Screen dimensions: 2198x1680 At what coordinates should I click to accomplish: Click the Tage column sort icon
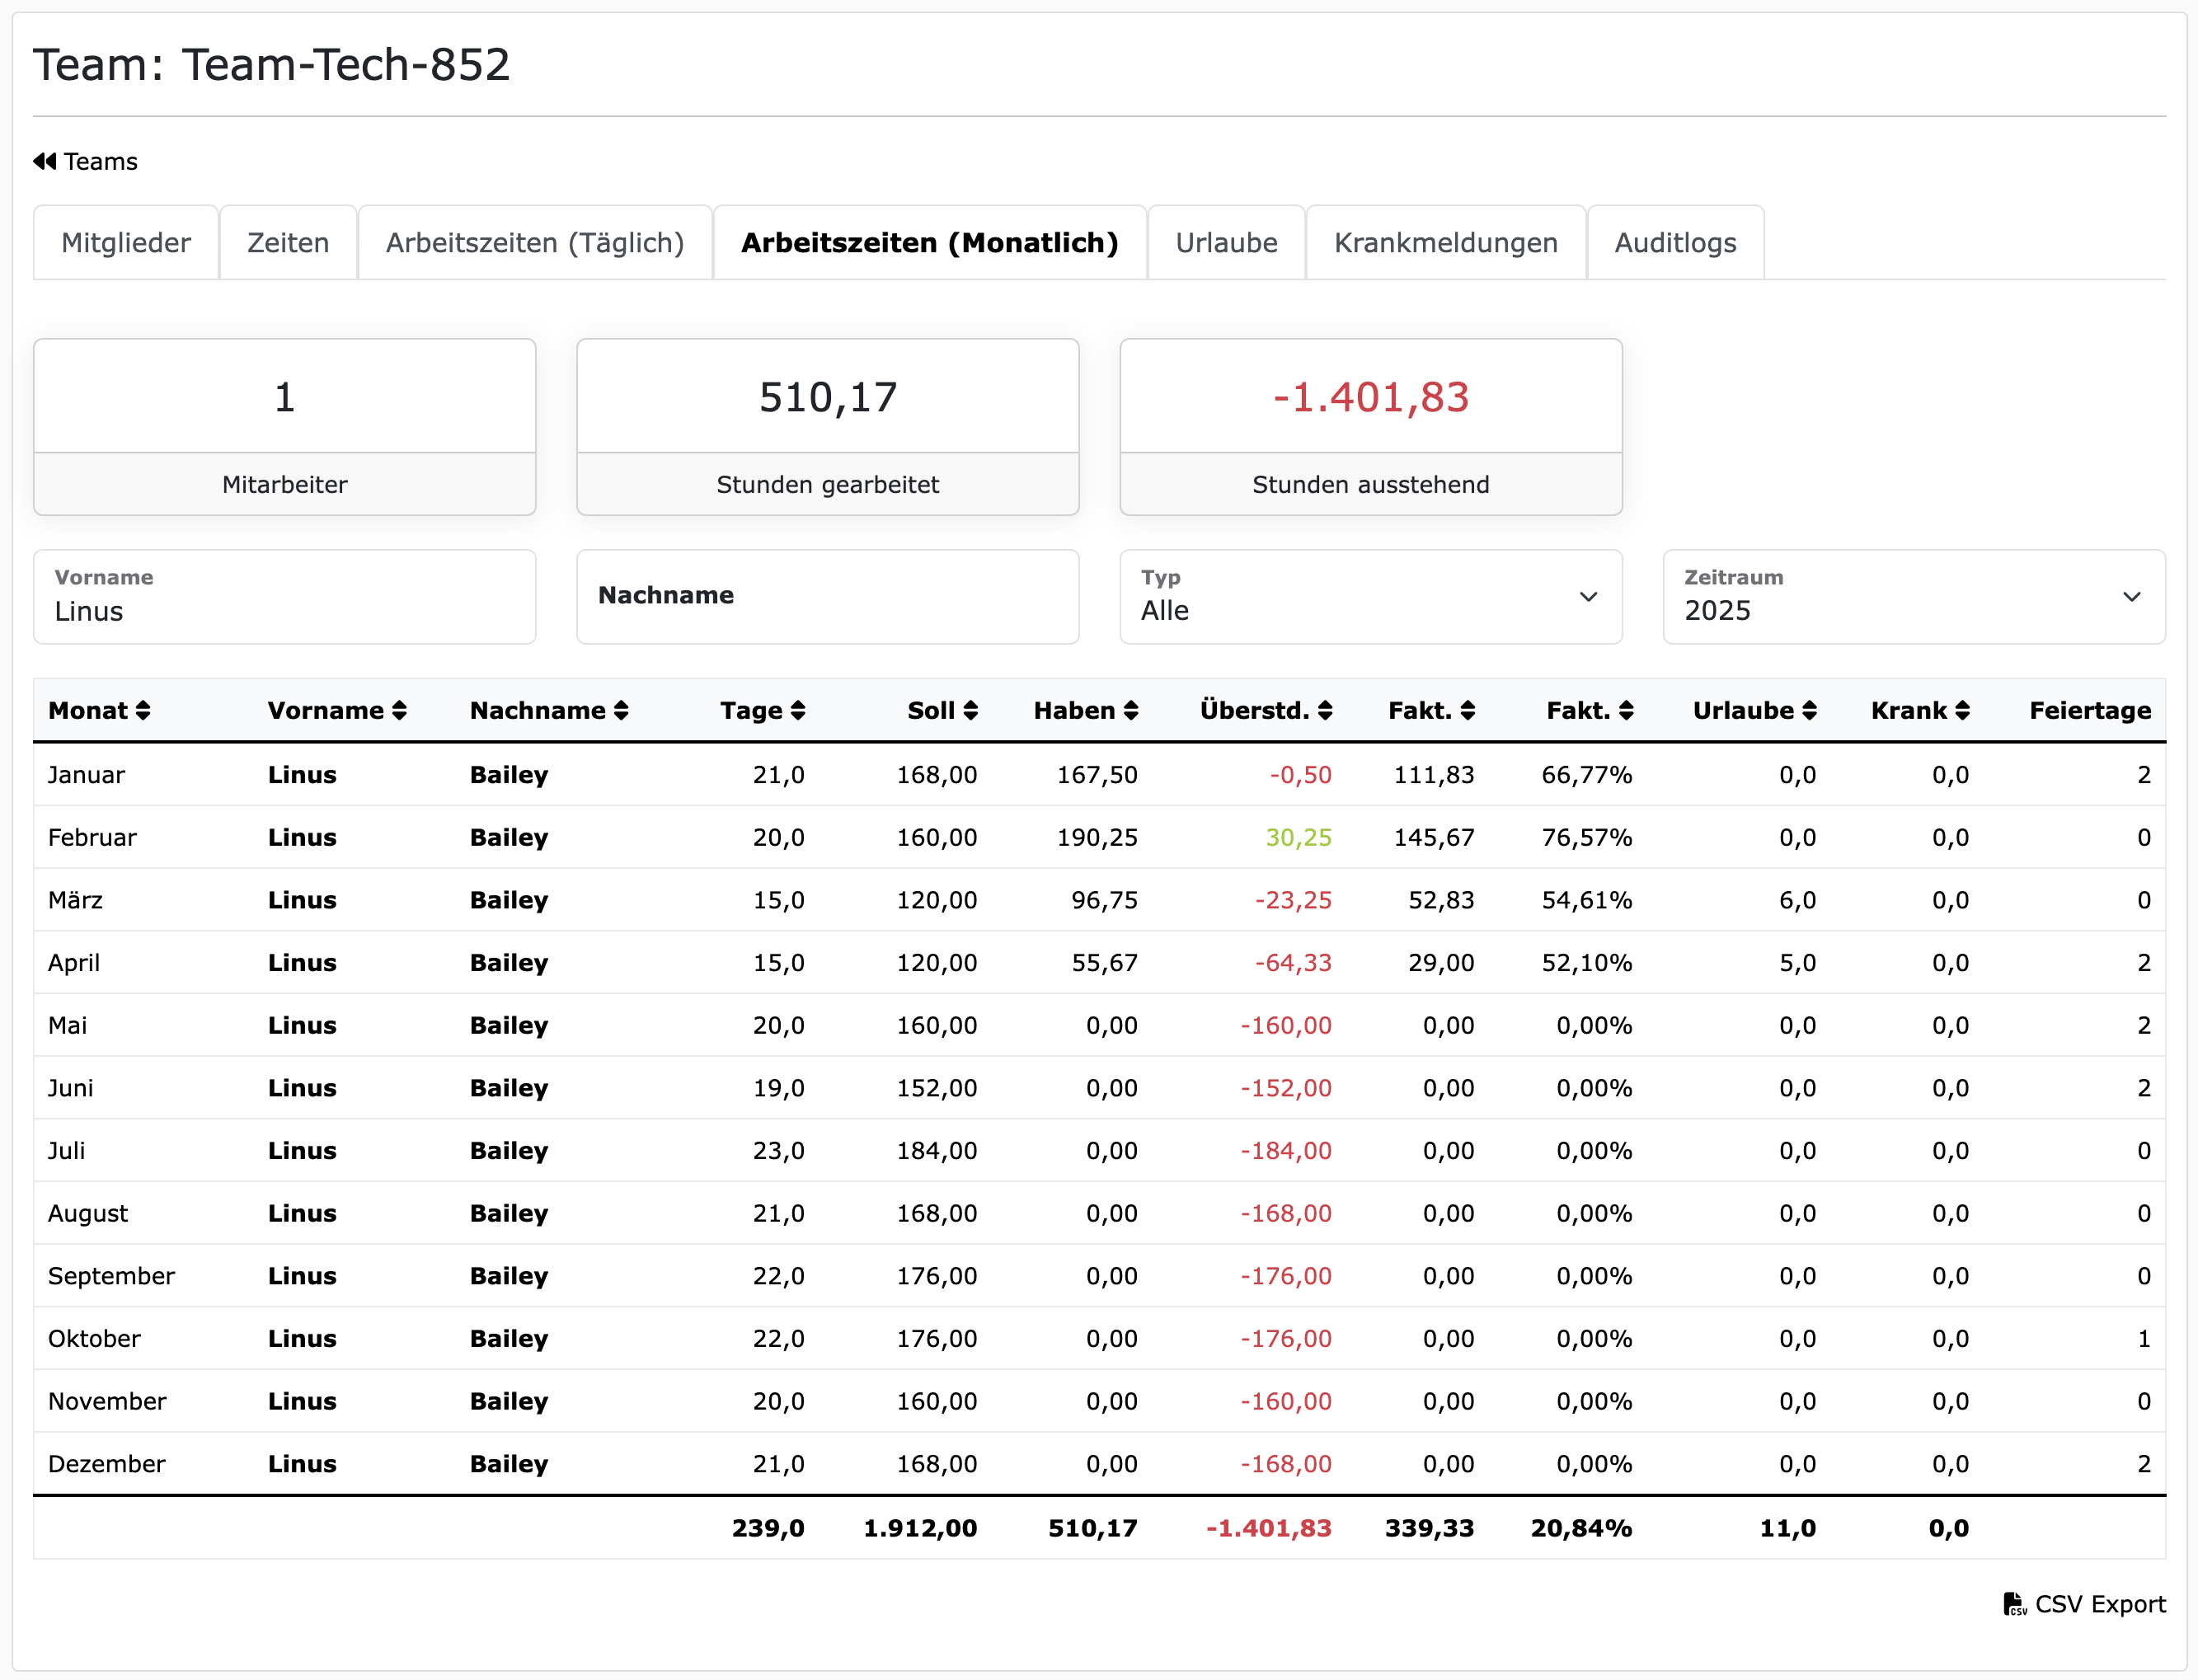(x=797, y=710)
